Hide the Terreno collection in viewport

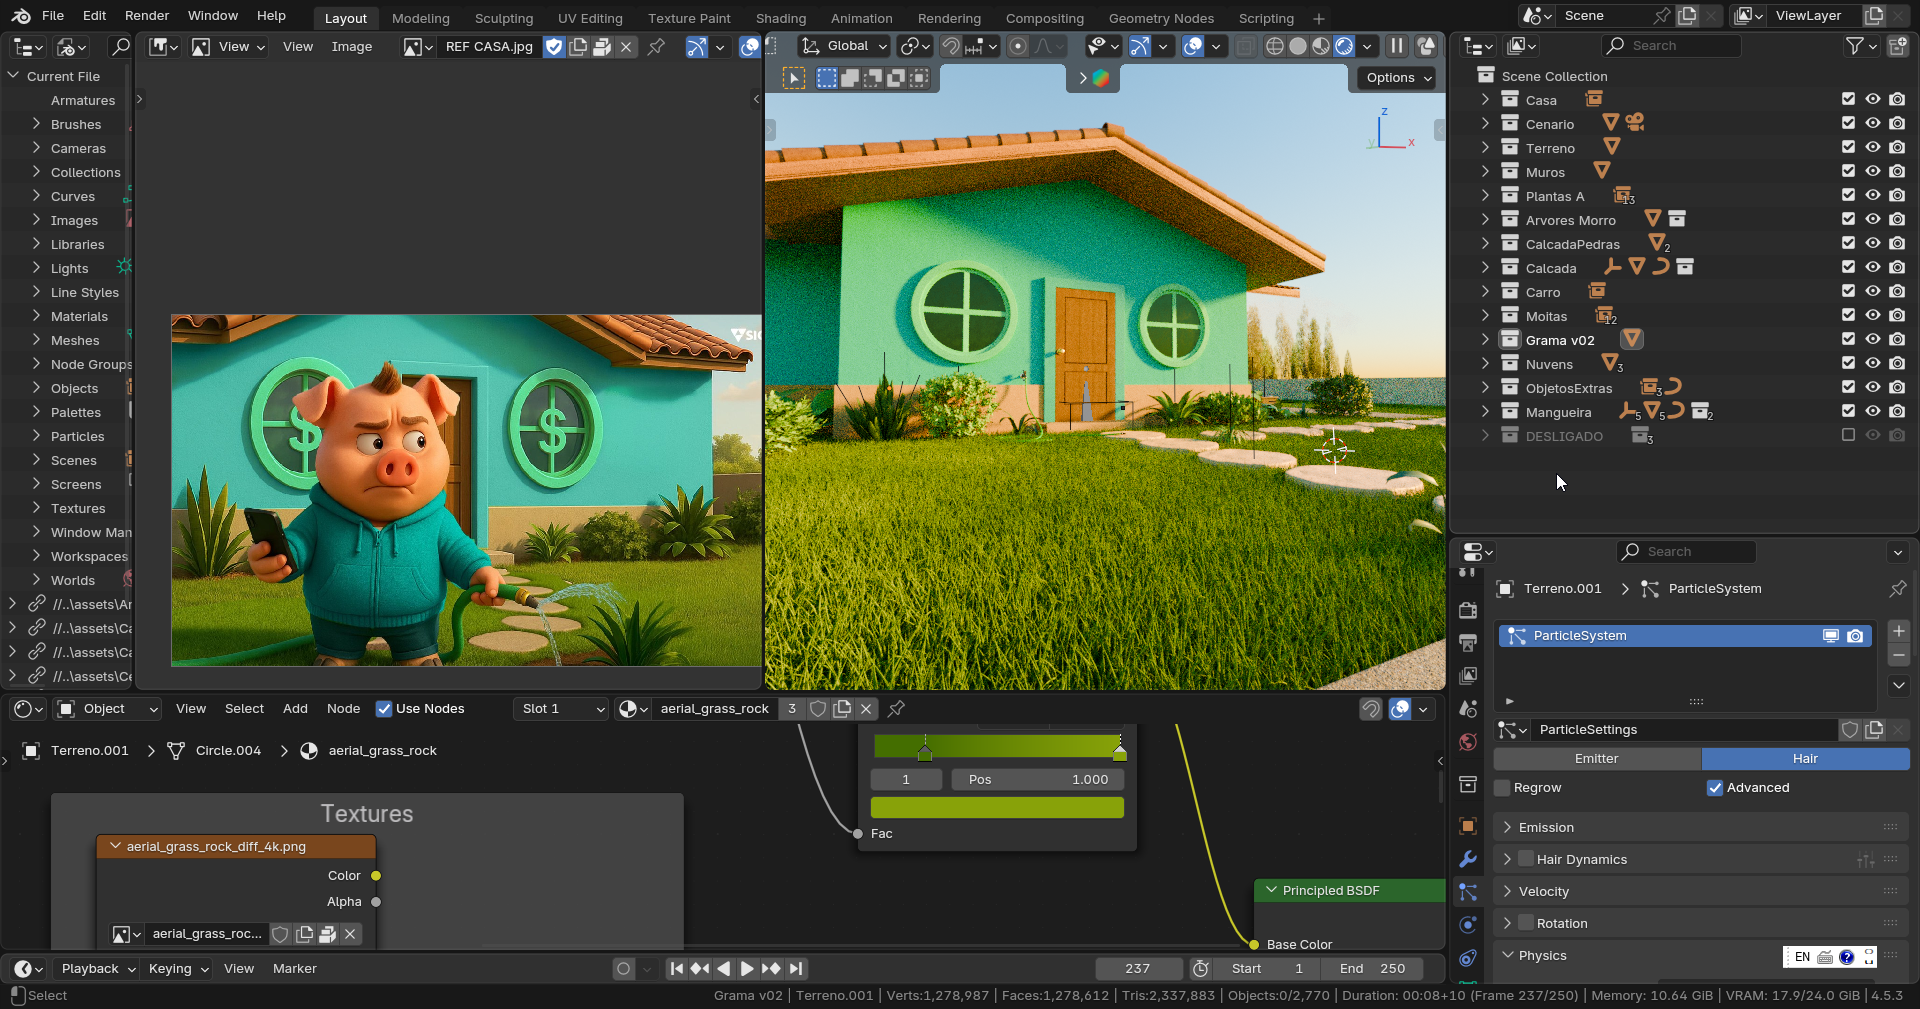pyautogui.click(x=1873, y=147)
